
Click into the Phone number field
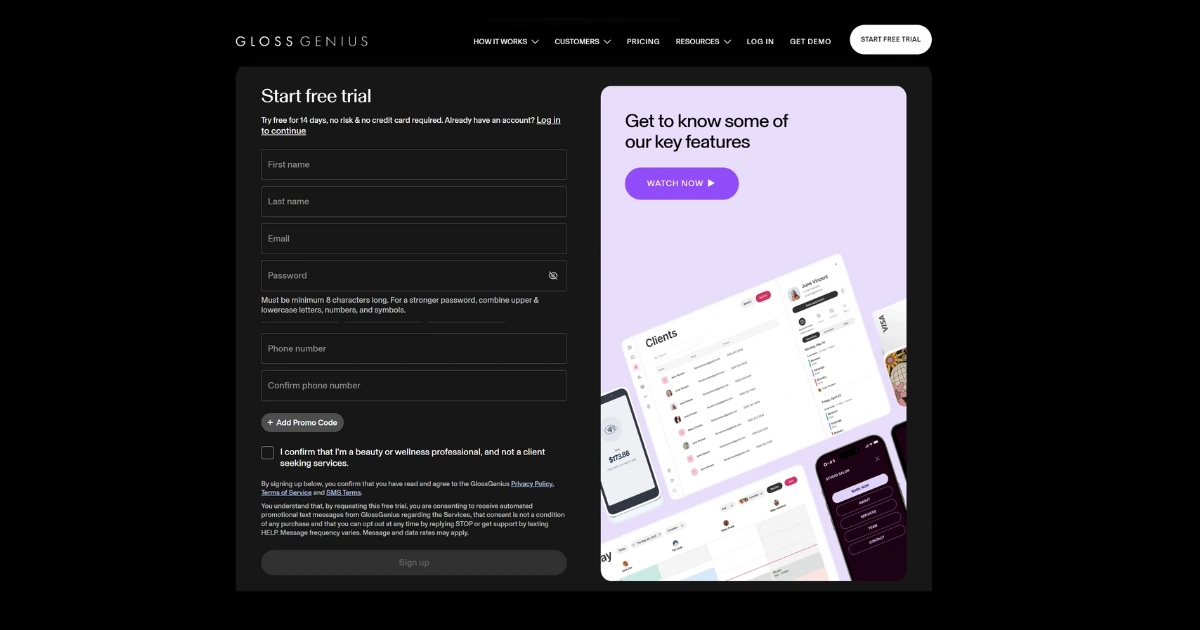pos(414,349)
